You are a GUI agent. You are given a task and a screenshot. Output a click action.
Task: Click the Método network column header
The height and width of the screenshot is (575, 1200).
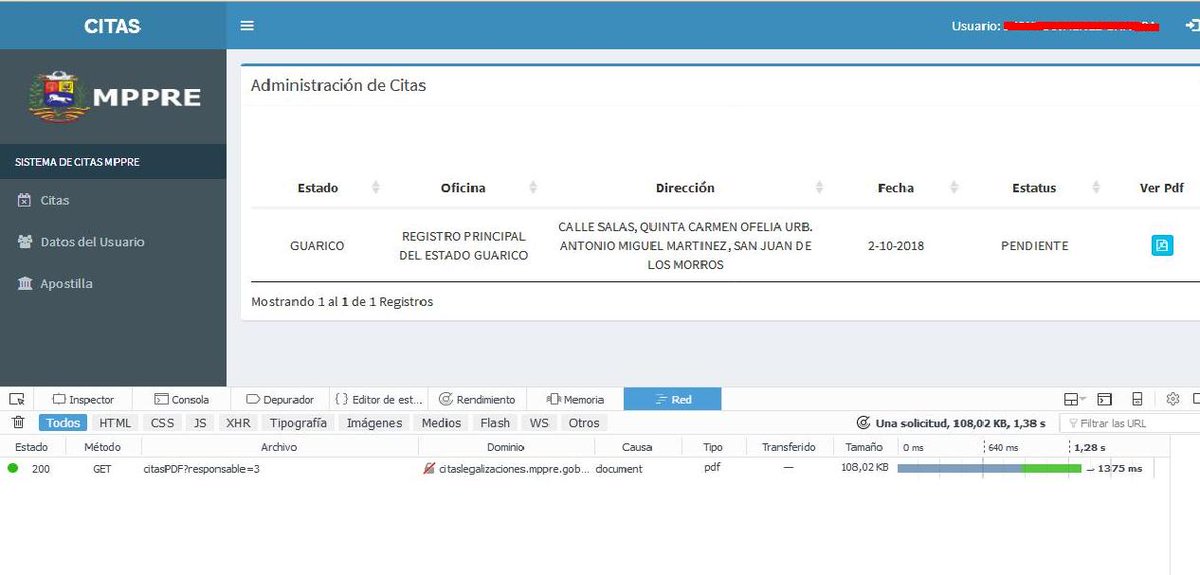click(102, 447)
